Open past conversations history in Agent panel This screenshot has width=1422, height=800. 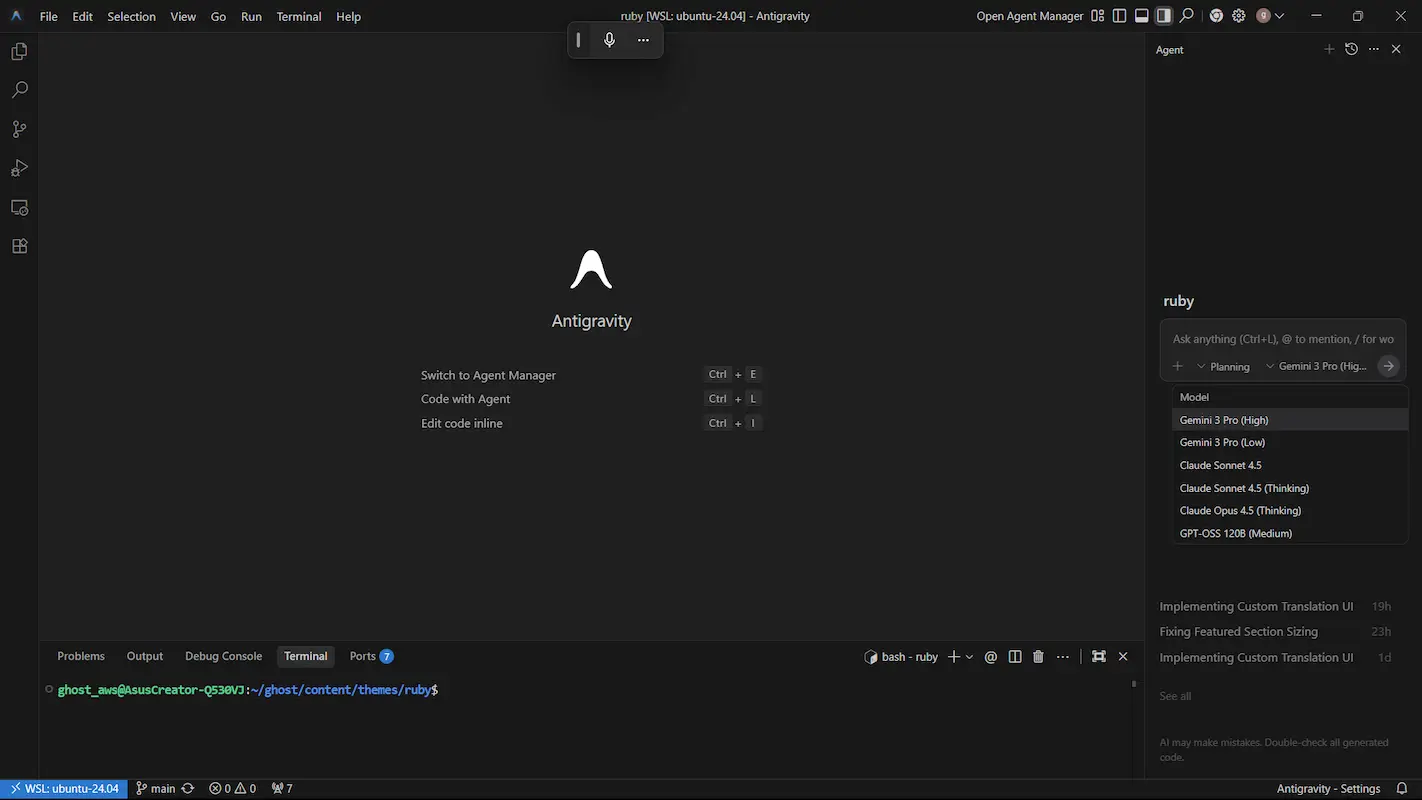(x=1351, y=49)
